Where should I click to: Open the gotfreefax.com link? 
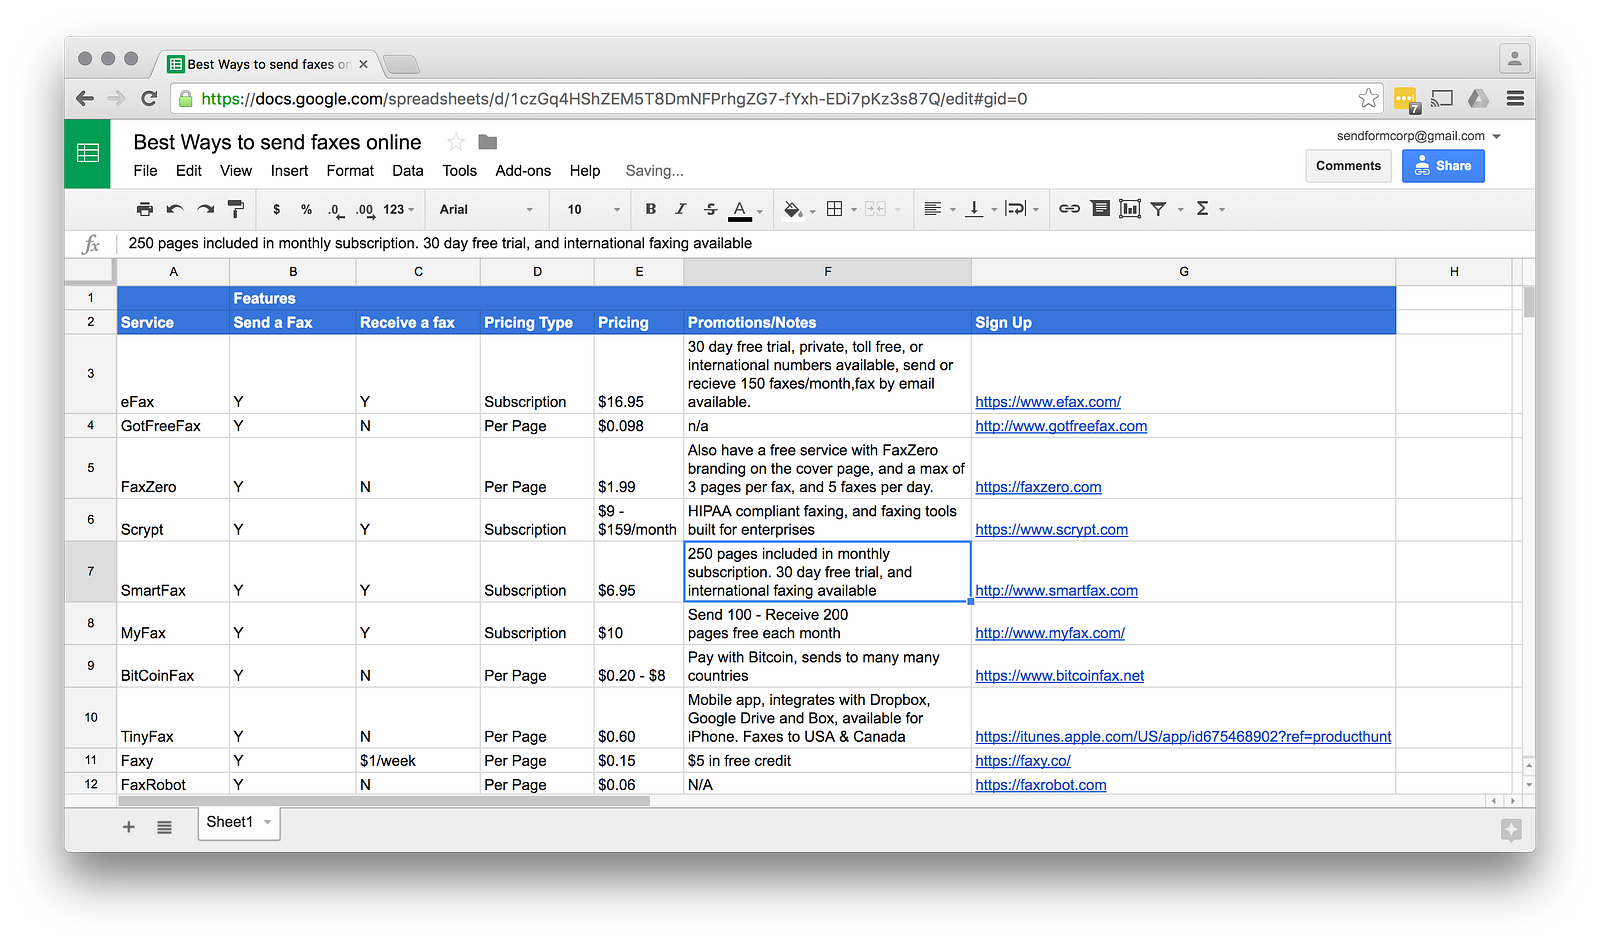[x=1061, y=426]
